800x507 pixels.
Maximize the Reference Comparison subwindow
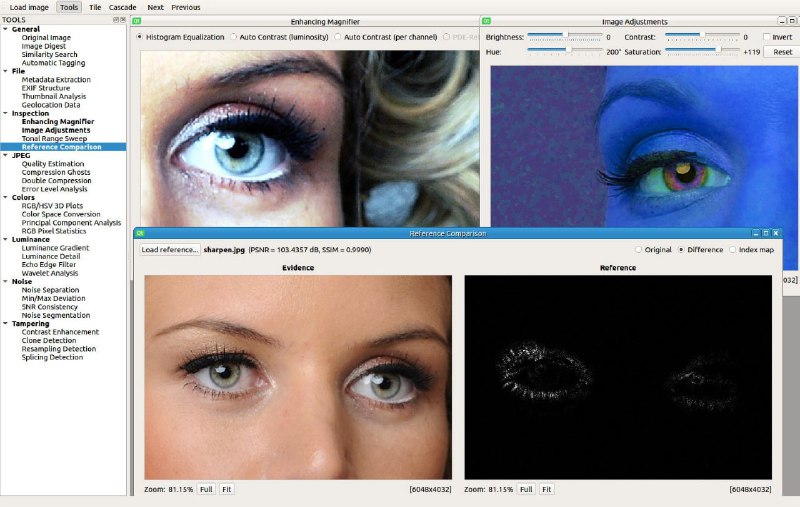coord(766,233)
